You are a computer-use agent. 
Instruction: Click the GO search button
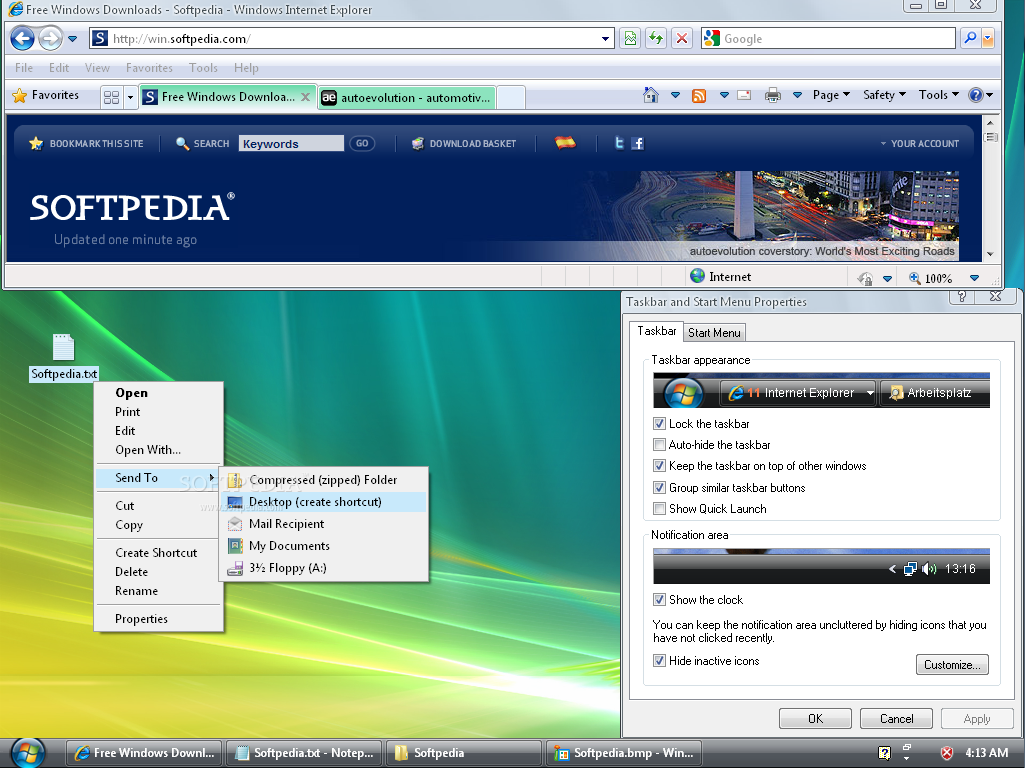point(362,143)
